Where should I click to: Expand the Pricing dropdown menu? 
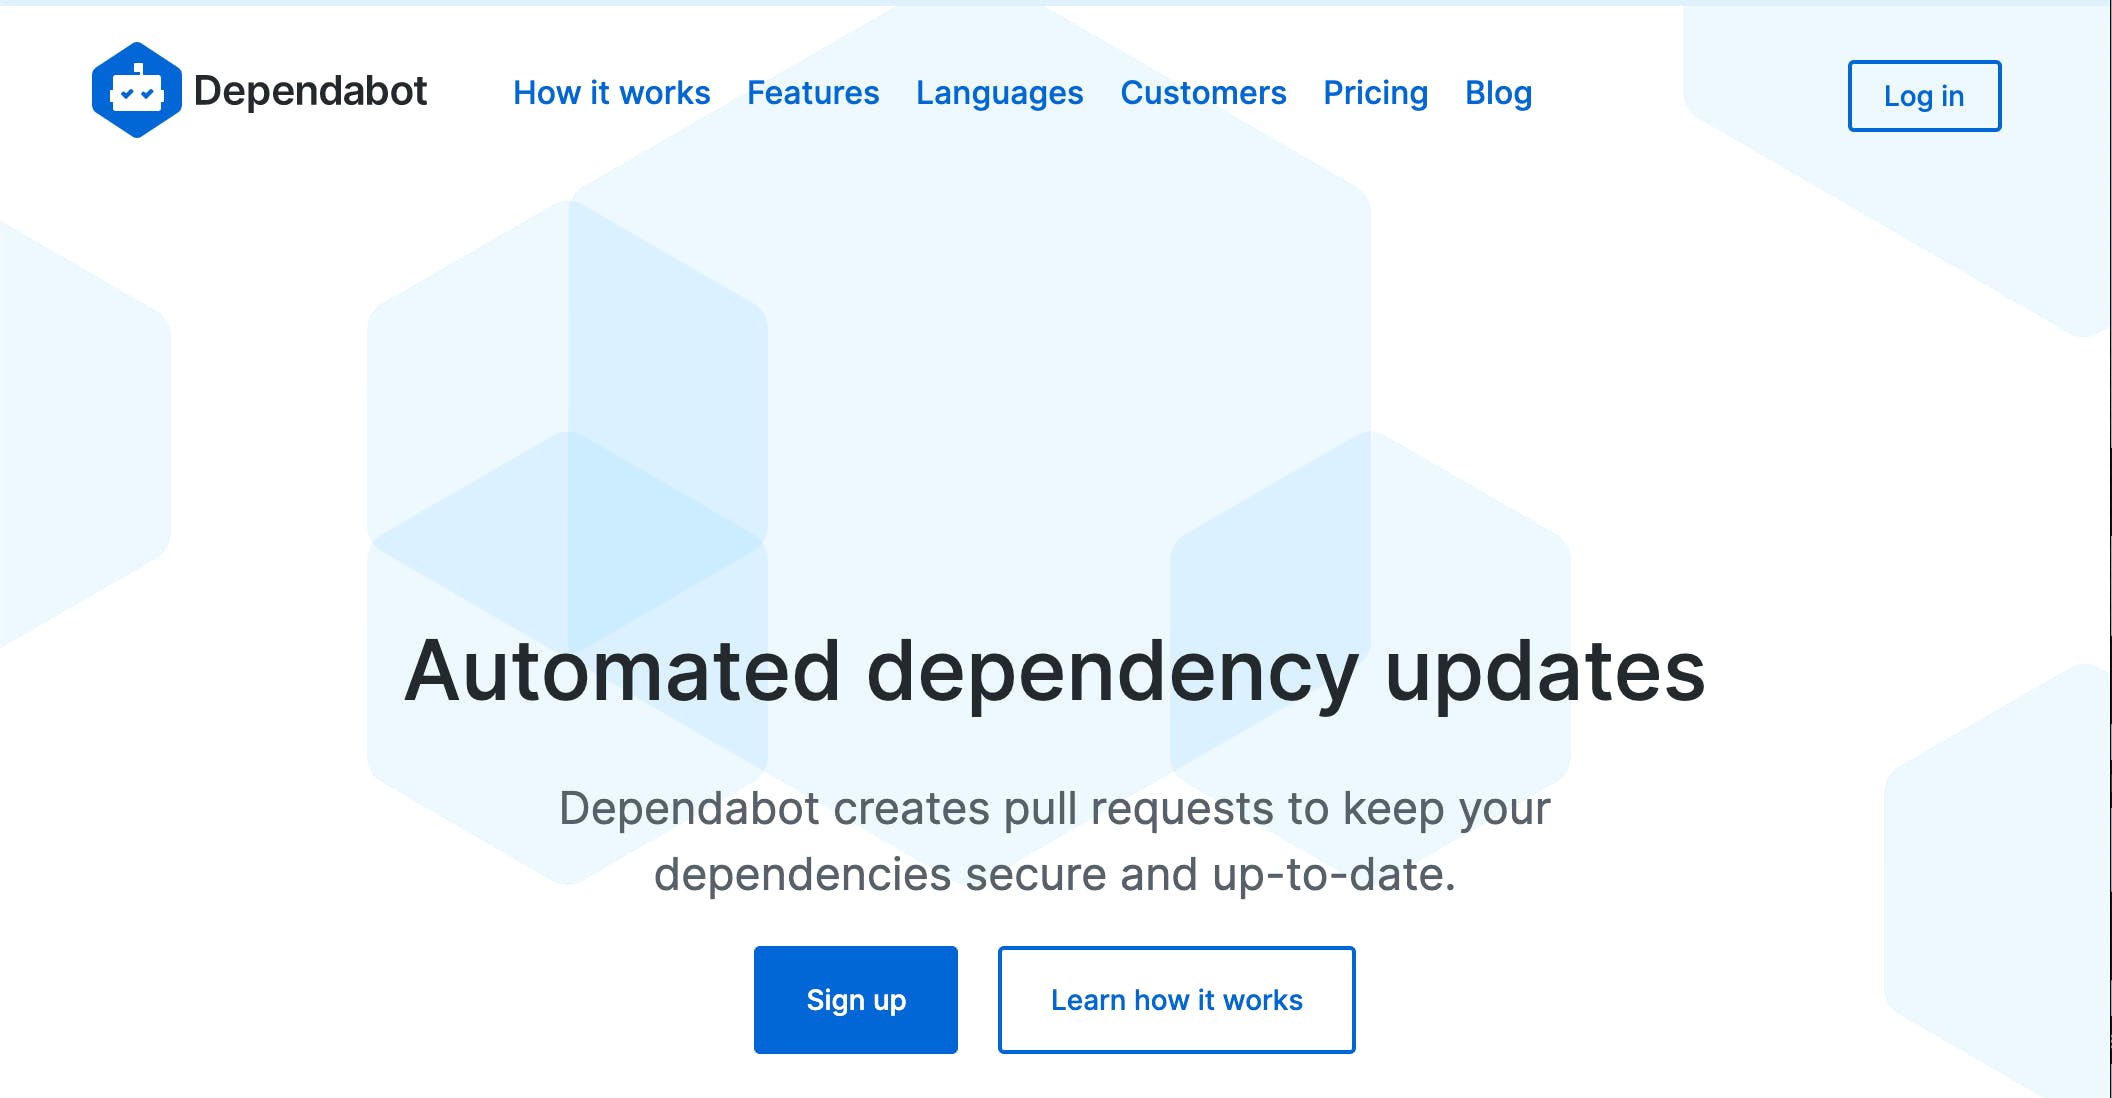pos(1376,94)
